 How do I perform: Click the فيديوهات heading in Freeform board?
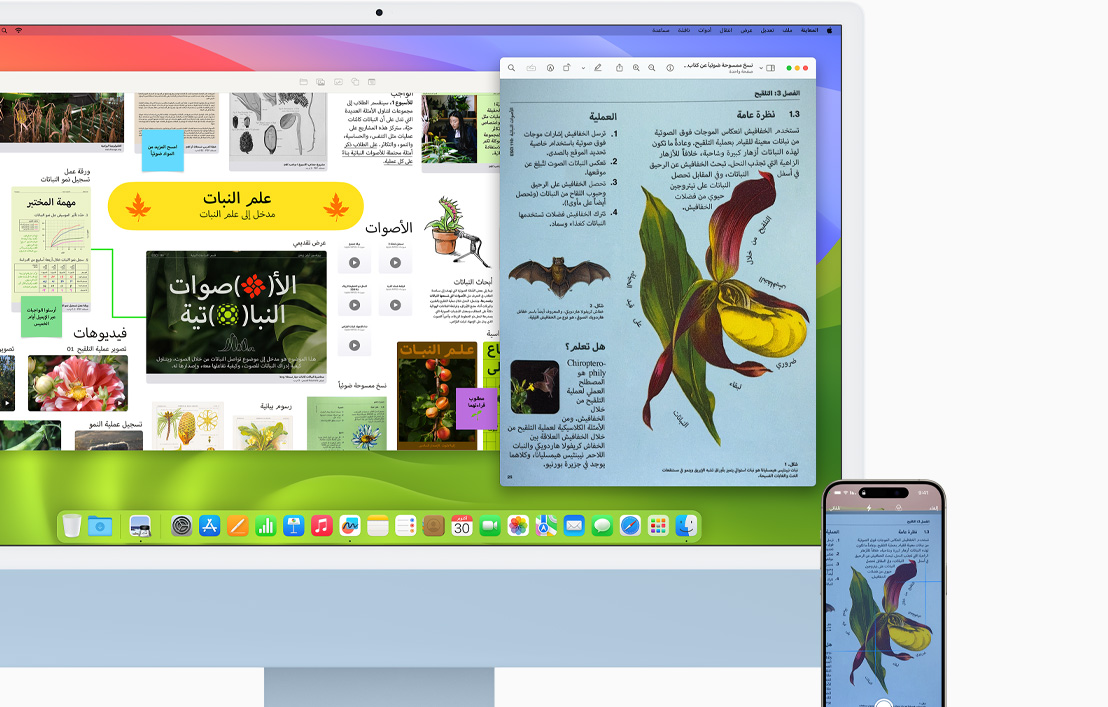(x=100, y=333)
